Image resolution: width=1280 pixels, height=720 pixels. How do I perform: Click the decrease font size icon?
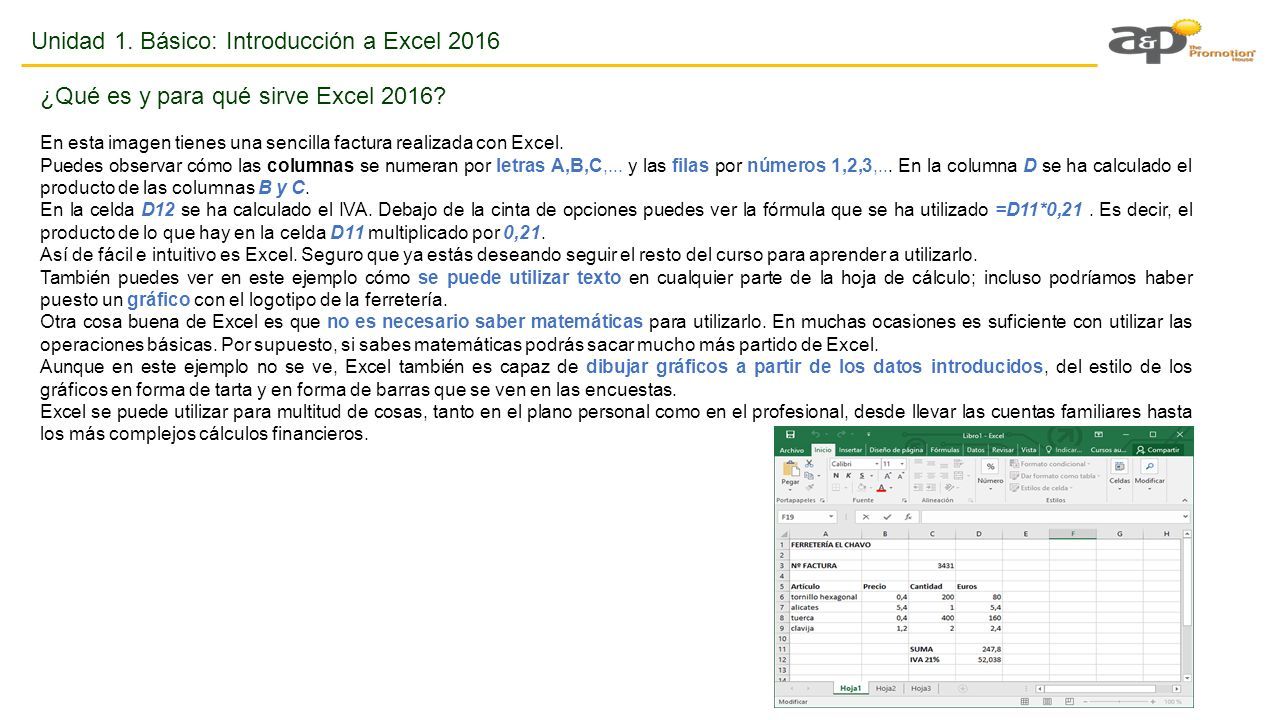(901, 476)
